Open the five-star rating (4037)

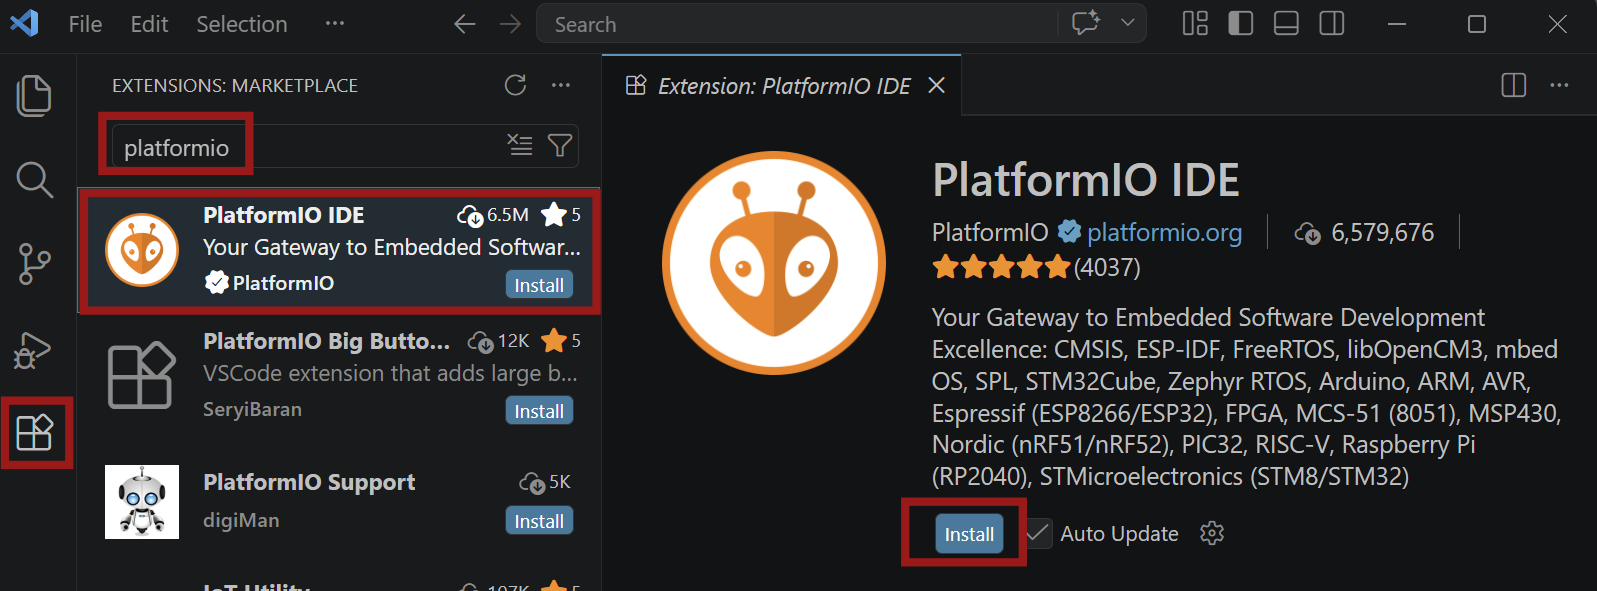coord(1036,268)
